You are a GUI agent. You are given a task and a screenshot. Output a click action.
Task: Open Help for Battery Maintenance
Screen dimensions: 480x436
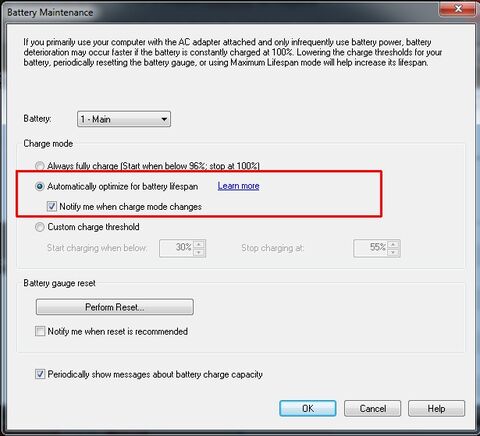[436, 408]
